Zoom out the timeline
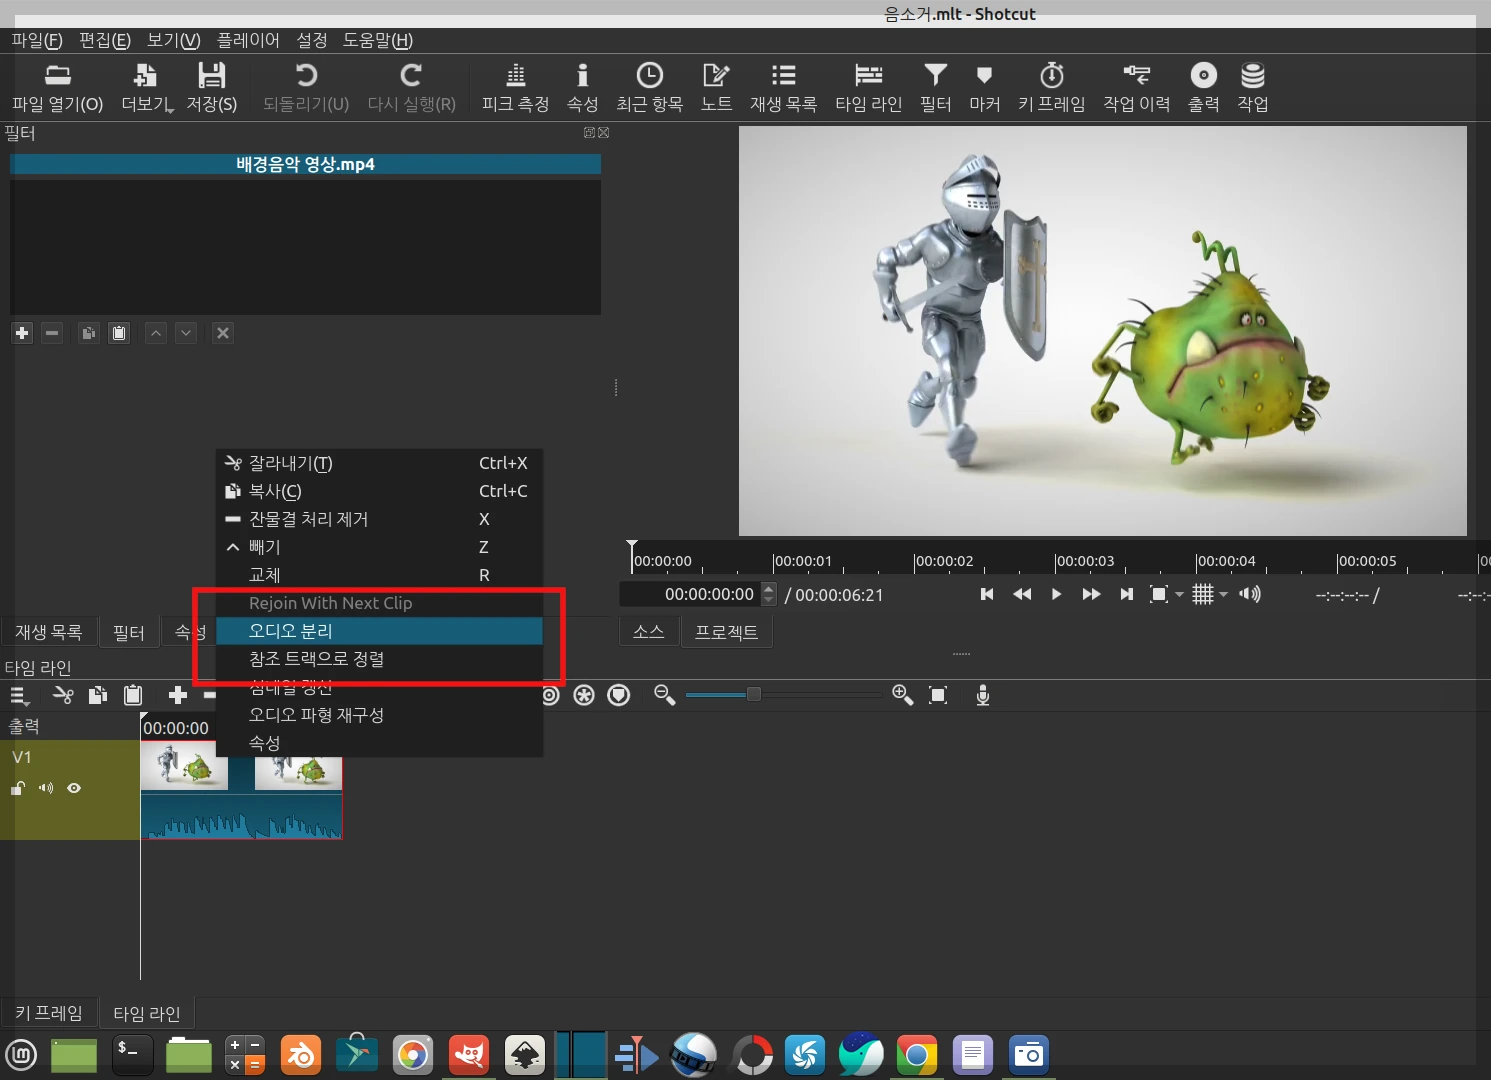This screenshot has width=1491, height=1080. (x=664, y=695)
